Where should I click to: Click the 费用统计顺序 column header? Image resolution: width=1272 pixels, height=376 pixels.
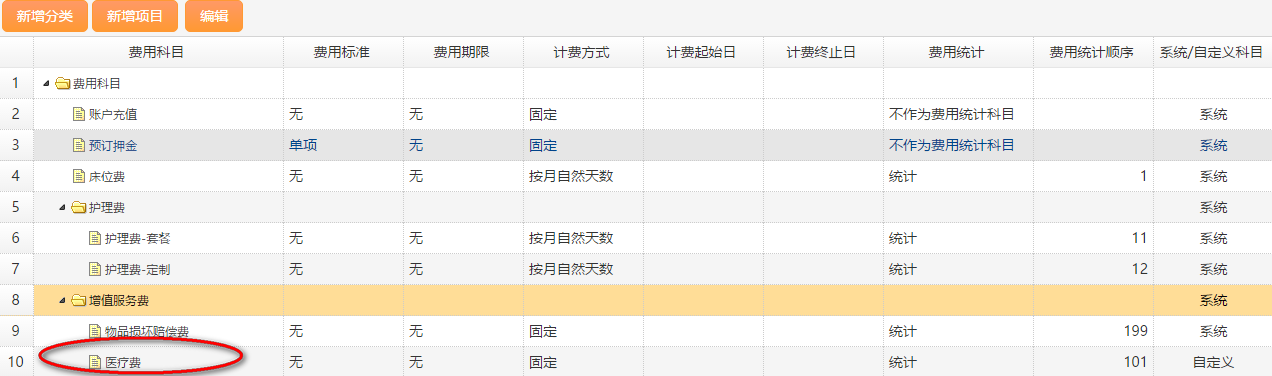click(x=1093, y=52)
